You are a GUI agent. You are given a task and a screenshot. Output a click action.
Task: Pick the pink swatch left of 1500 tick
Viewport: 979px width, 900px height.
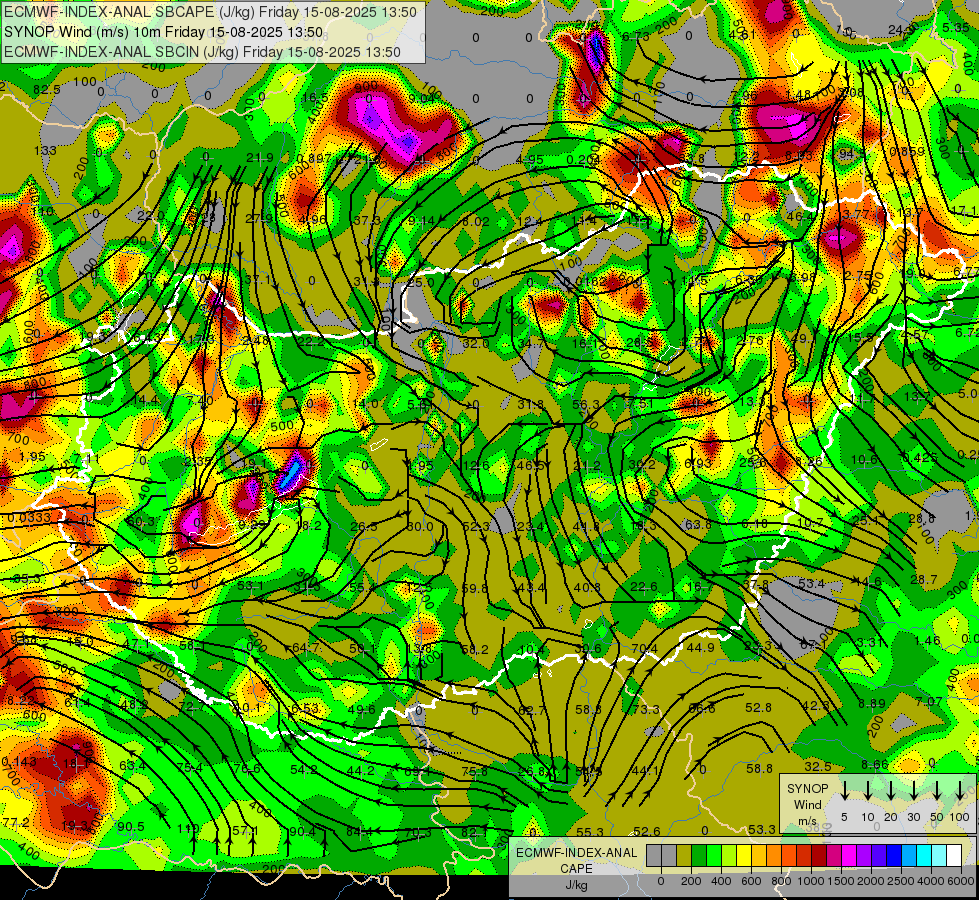coord(834,855)
